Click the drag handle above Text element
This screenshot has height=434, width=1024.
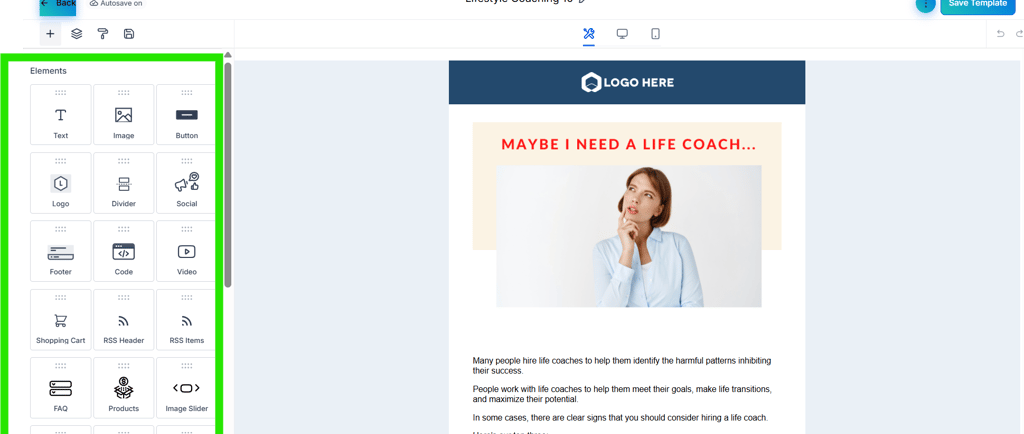[61, 93]
